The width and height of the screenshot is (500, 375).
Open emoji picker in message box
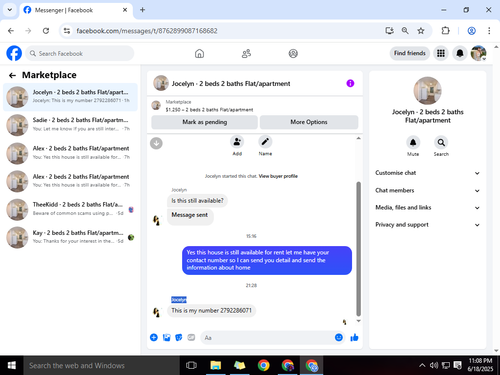(339, 337)
